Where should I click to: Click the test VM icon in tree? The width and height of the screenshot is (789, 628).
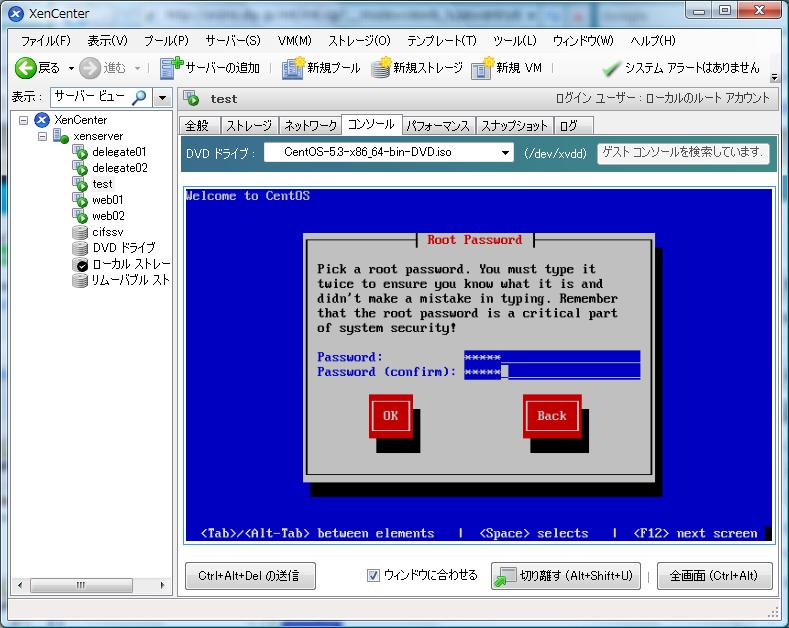(80, 184)
